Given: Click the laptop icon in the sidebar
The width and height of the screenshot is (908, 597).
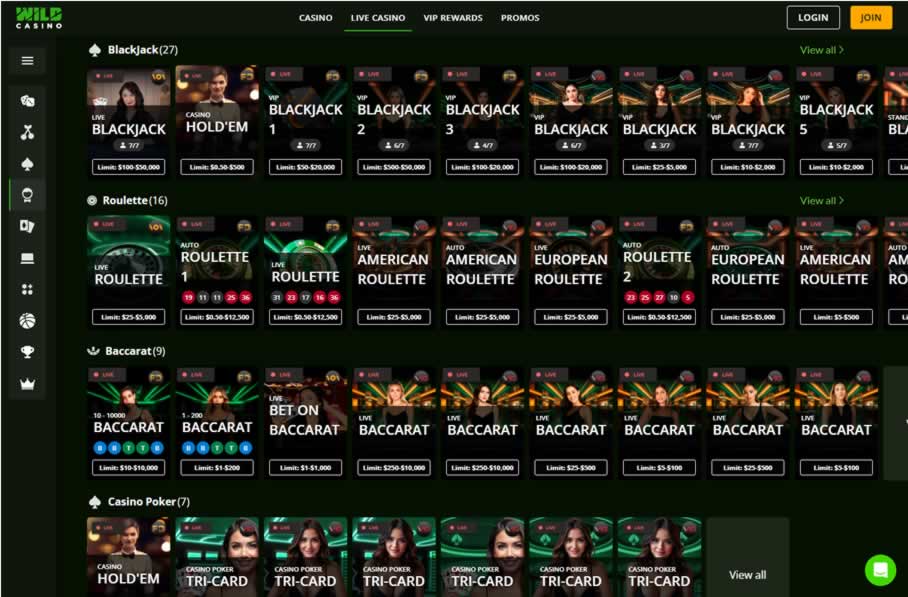Looking at the screenshot, I should pyautogui.click(x=27, y=258).
